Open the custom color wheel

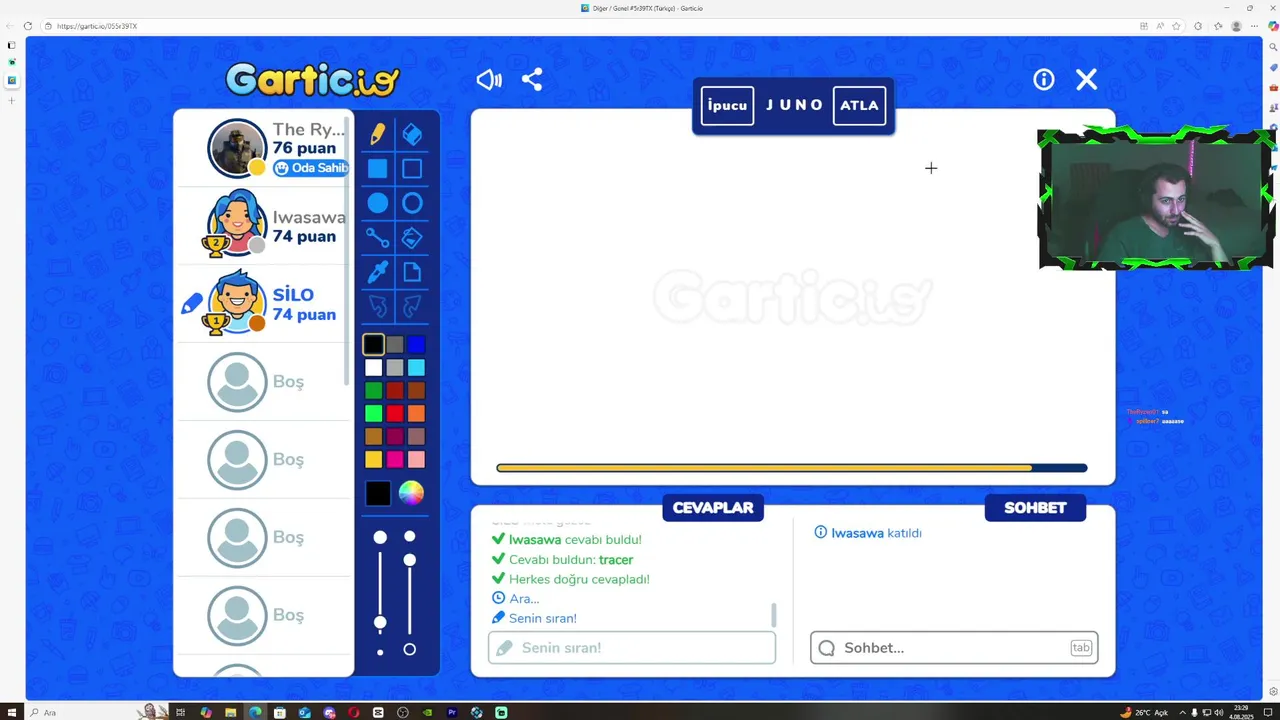411,492
